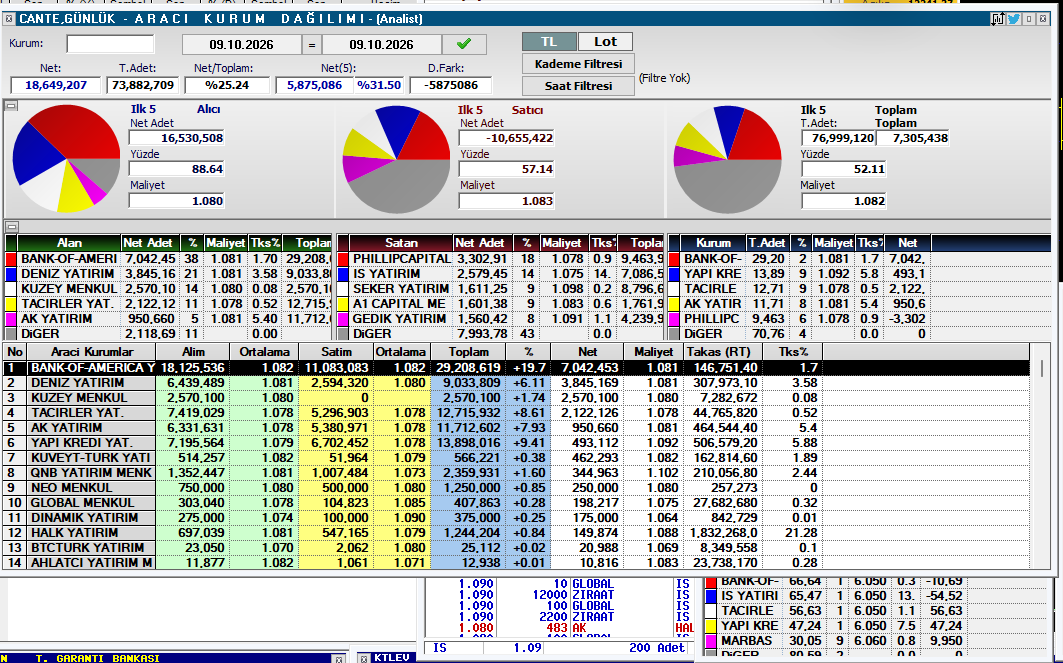The image size is (1063, 663).
Task: Confirm the date range with the green checkmark
Action: pos(464,45)
